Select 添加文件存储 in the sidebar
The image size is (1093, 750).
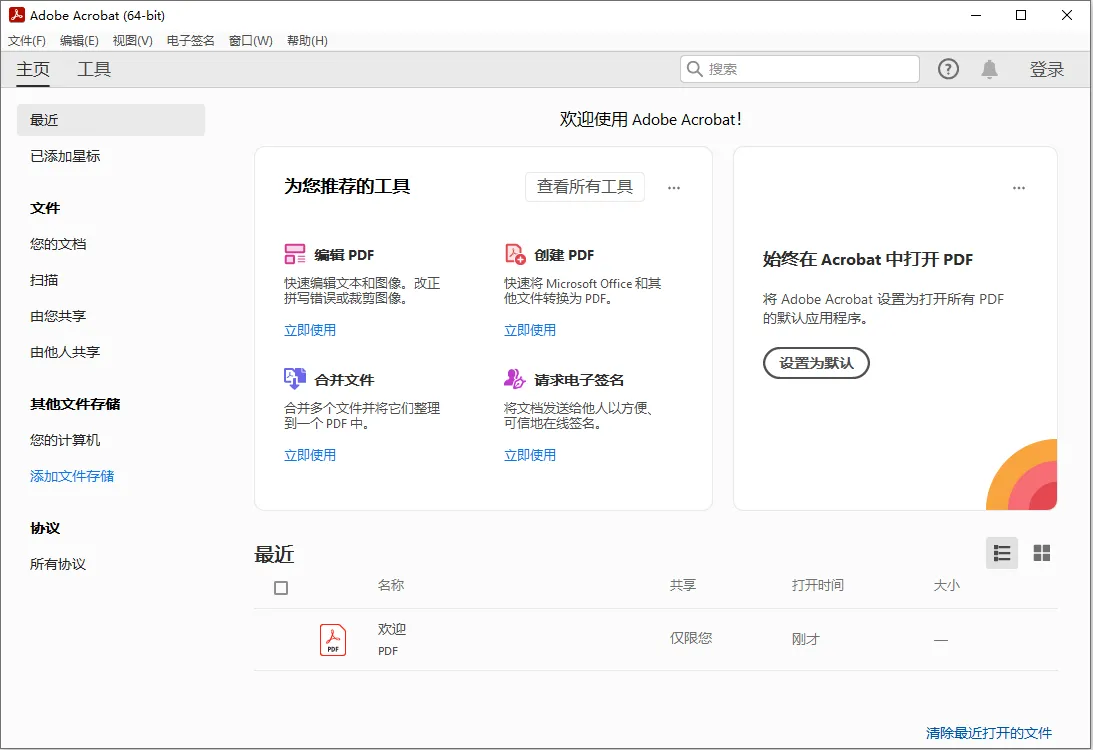coord(72,476)
